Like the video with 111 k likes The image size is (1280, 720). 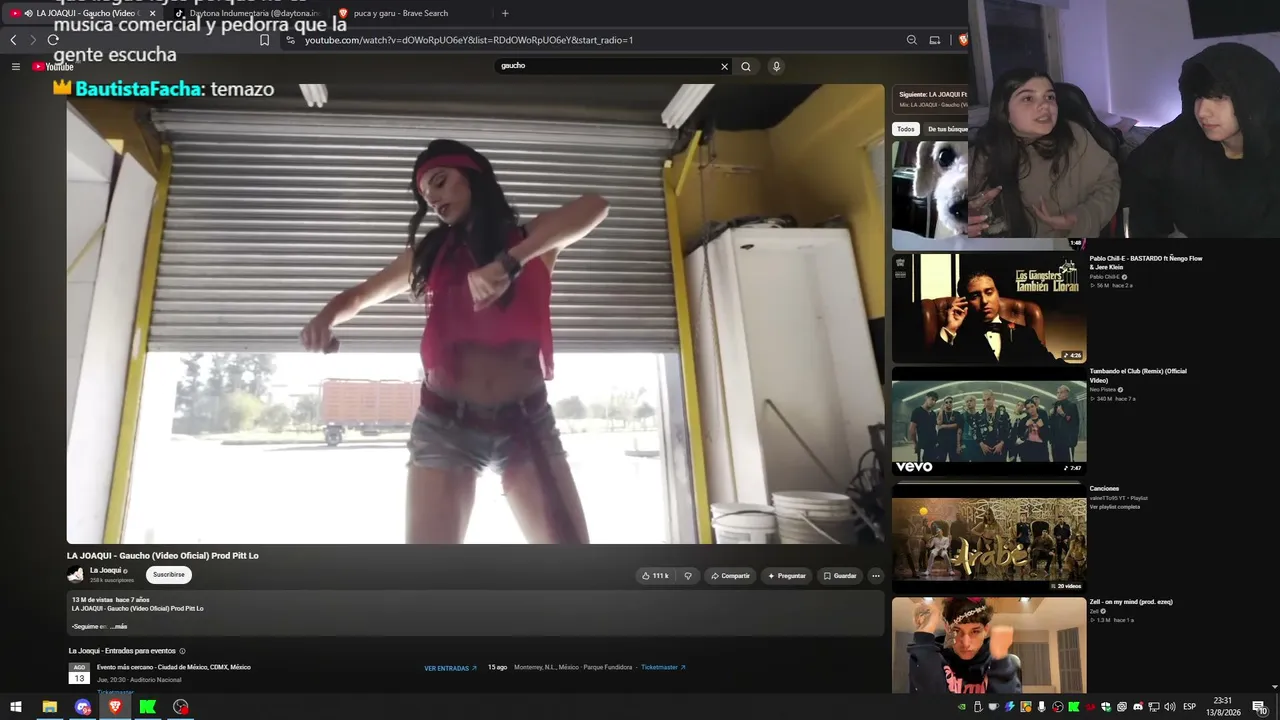(x=655, y=576)
